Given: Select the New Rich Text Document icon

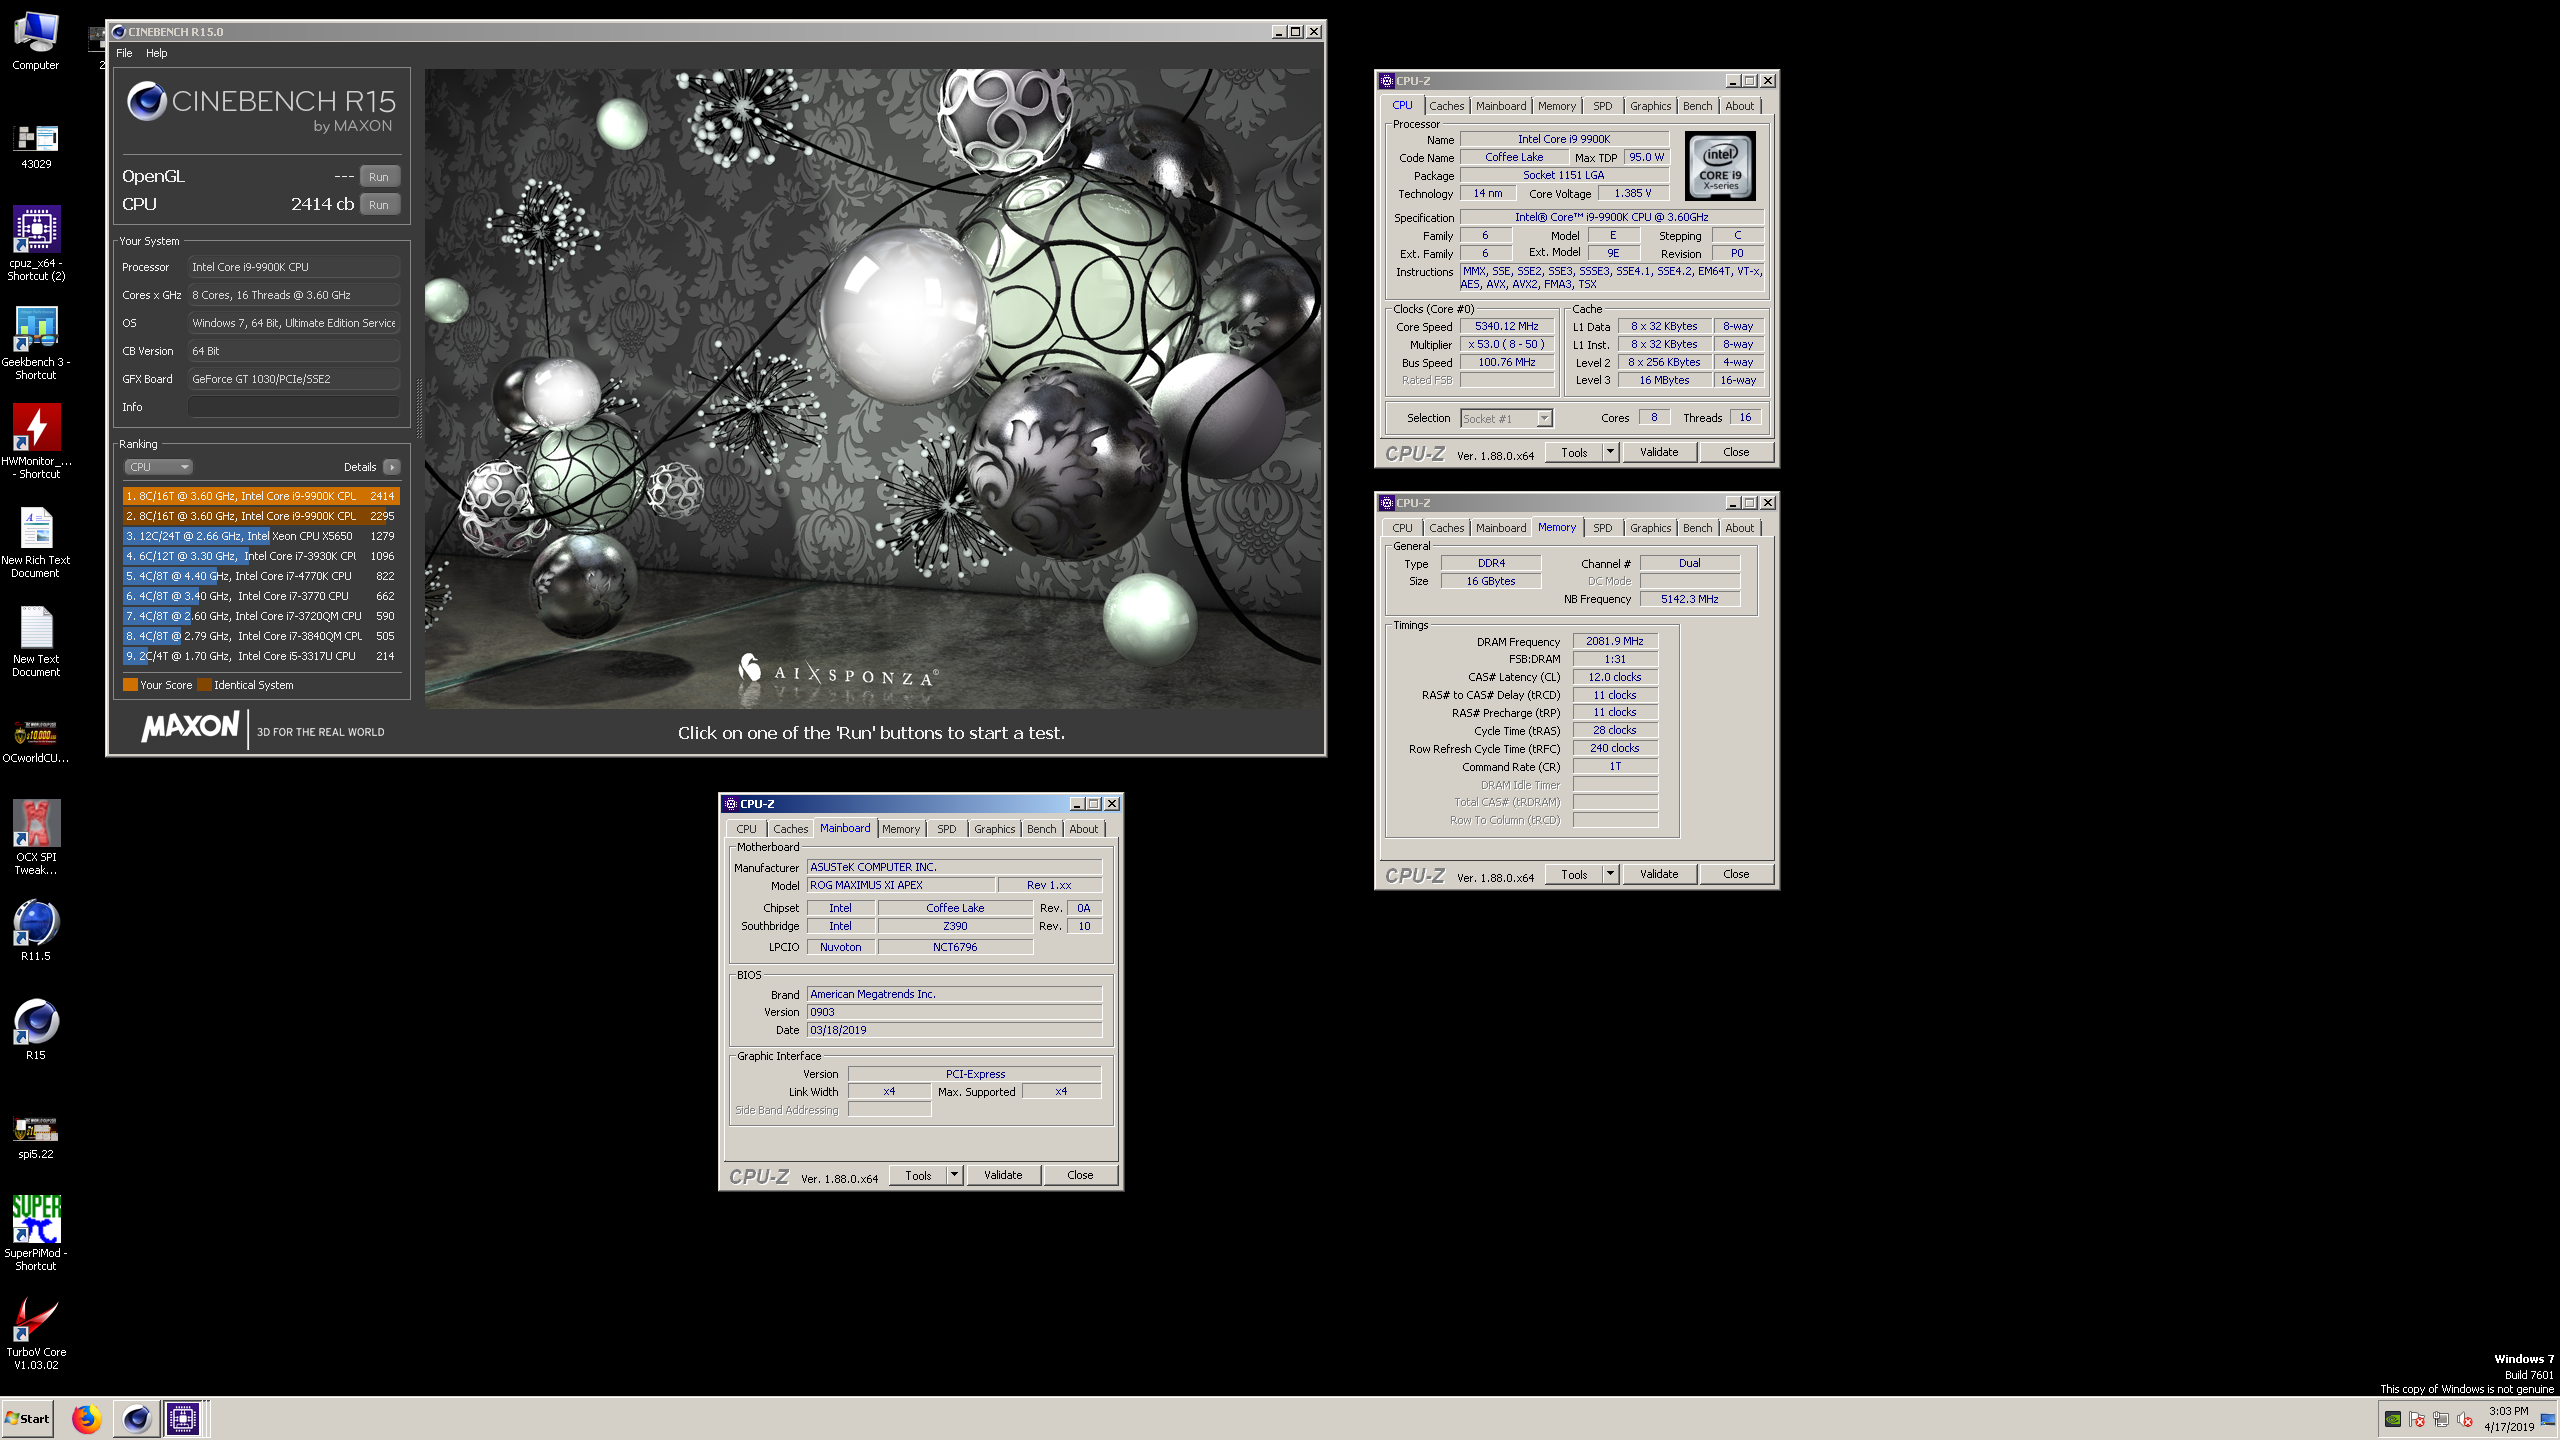Looking at the screenshot, I should 36,542.
